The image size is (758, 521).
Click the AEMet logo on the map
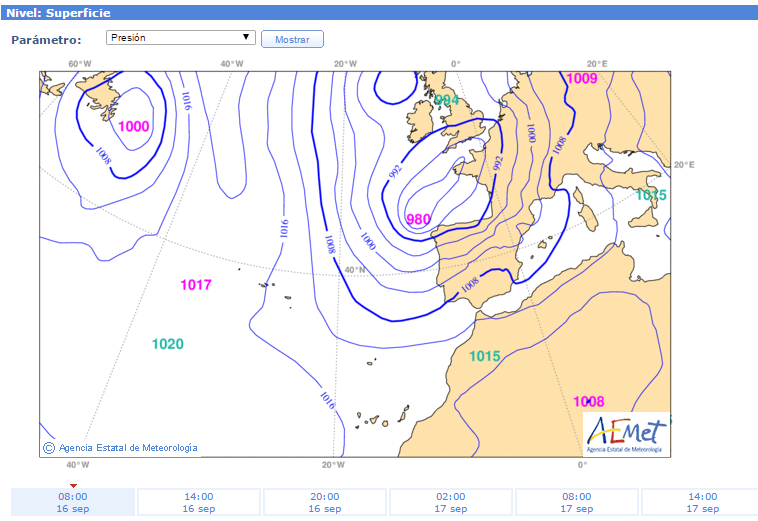(x=627, y=434)
